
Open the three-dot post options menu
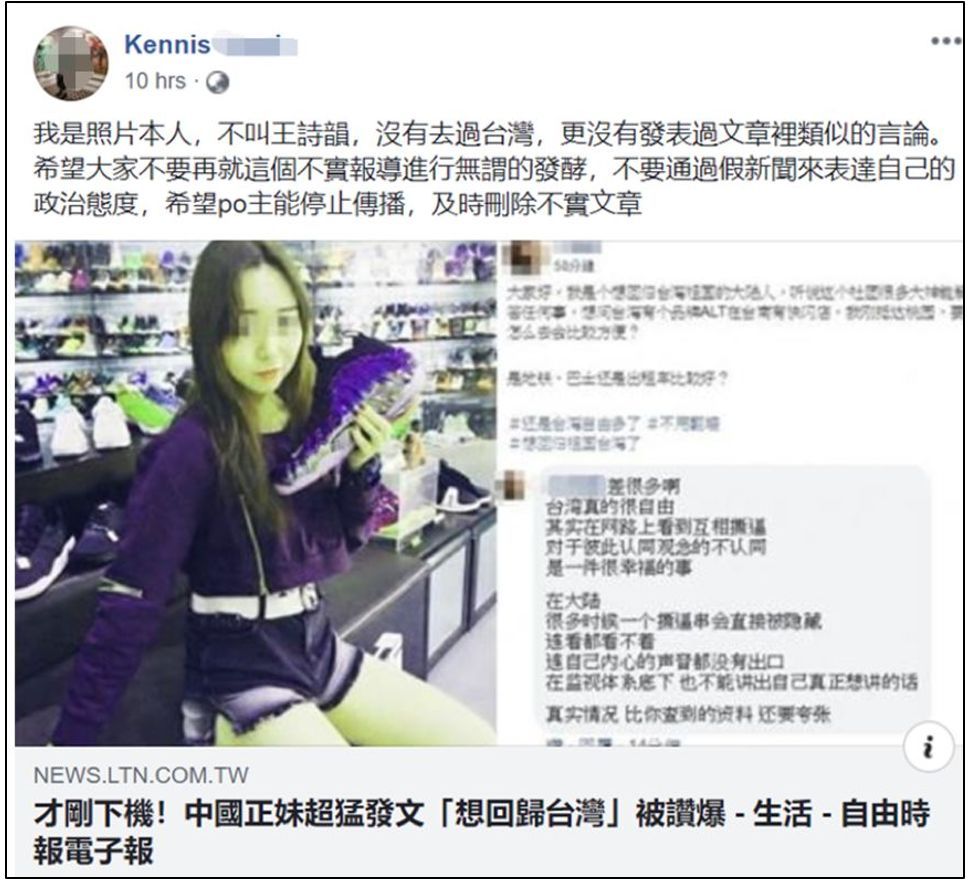click(x=945, y=42)
